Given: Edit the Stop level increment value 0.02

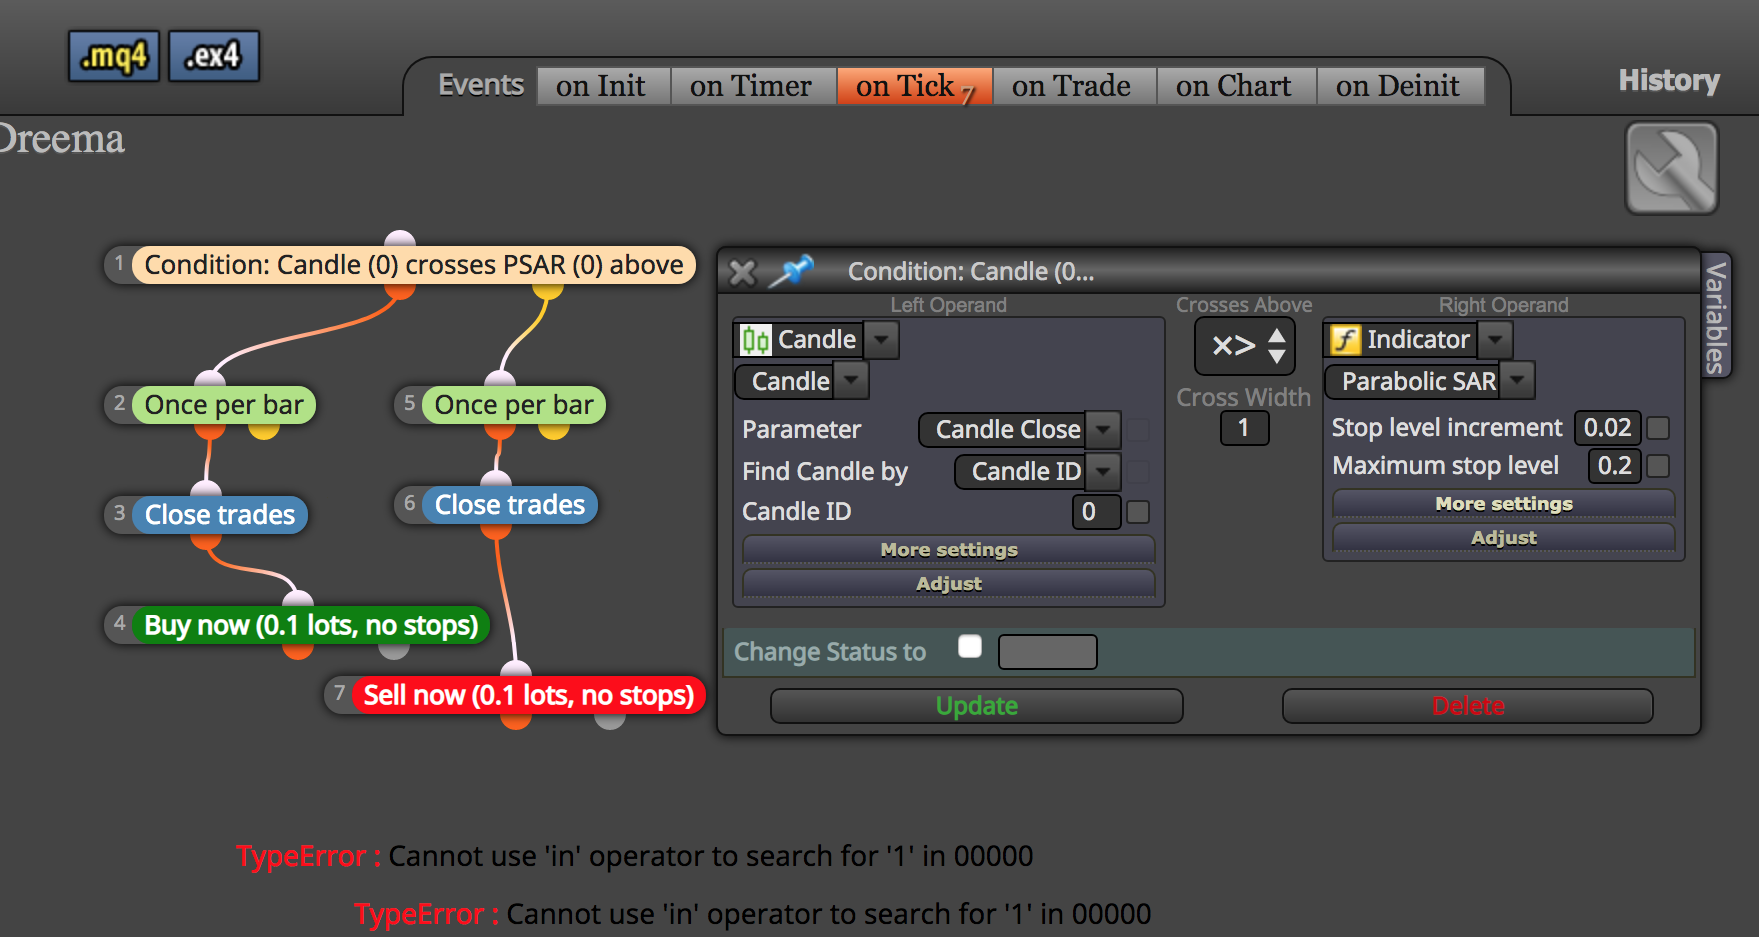Looking at the screenshot, I should [x=1607, y=428].
